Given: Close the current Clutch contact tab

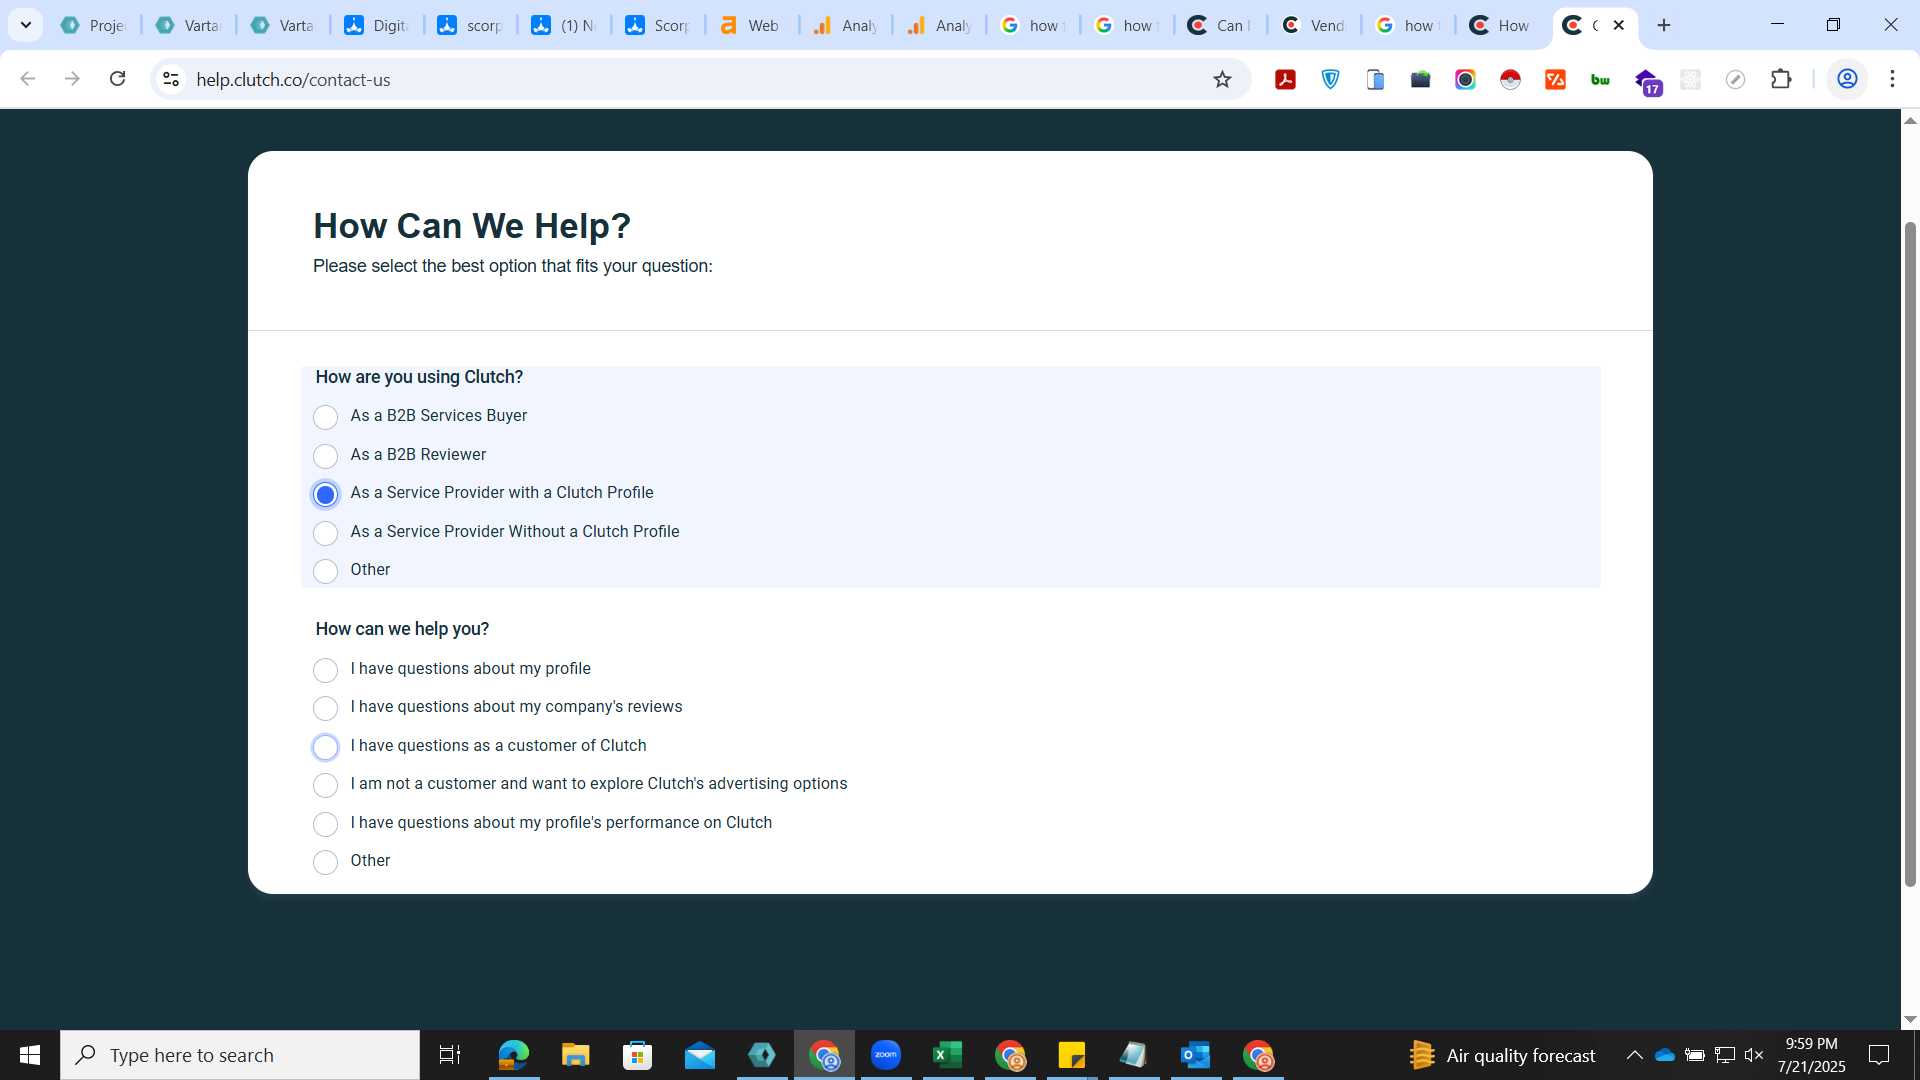Looking at the screenshot, I should [1619, 25].
